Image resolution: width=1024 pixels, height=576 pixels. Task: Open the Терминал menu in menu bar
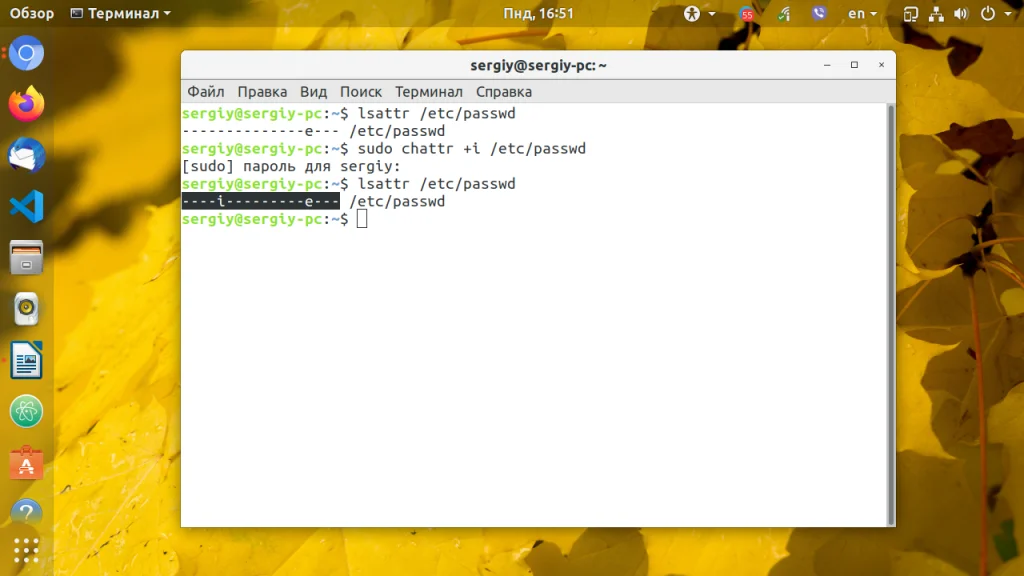coord(428,91)
